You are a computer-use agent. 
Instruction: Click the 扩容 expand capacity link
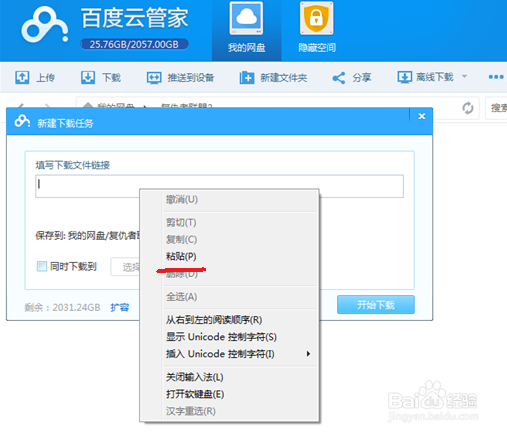tap(120, 307)
